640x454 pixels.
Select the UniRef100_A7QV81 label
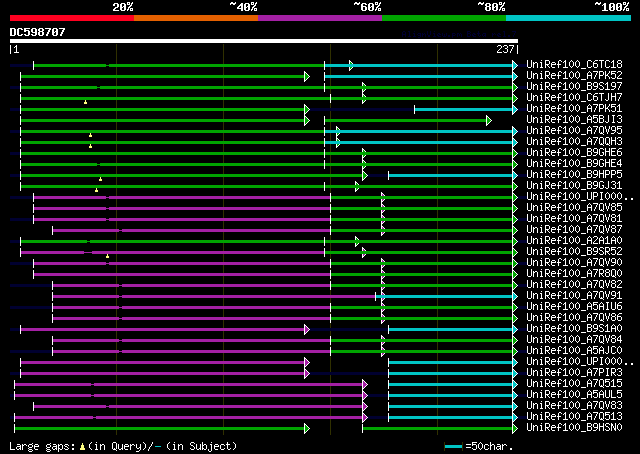pyautogui.click(x=574, y=219)
